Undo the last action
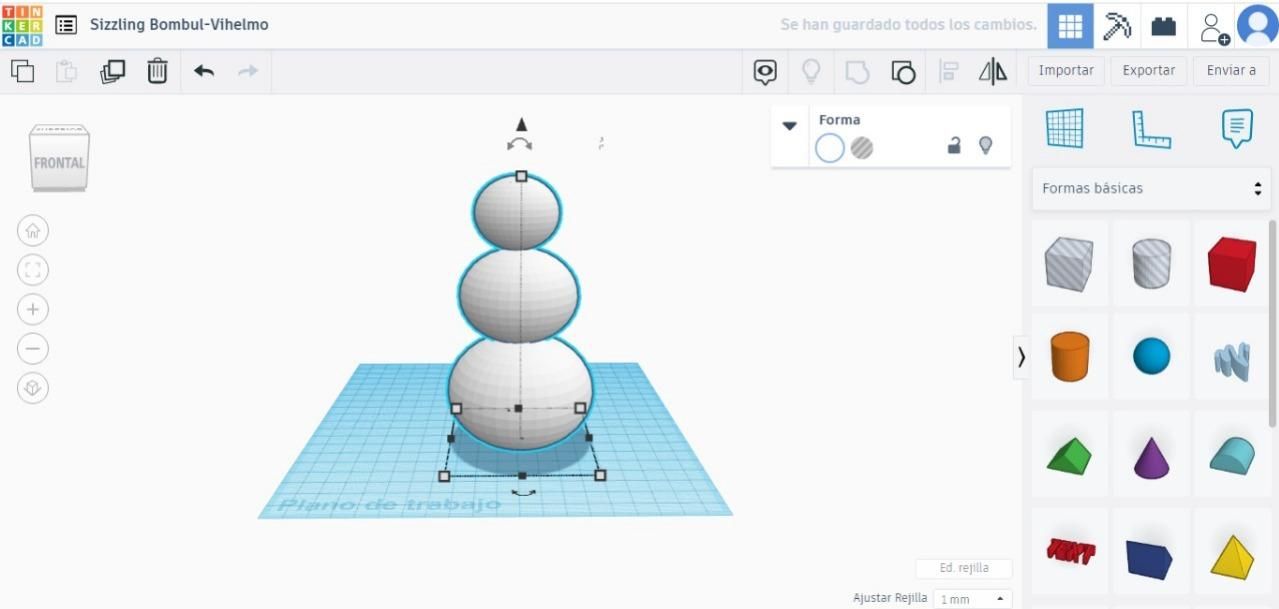The image size is (1279, 609). (204, 71)
